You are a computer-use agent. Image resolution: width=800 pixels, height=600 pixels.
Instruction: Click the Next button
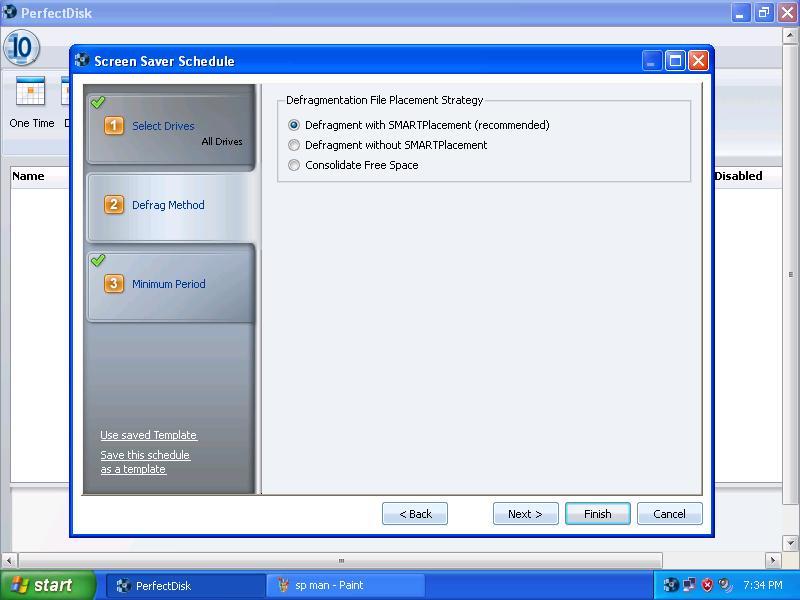pyautogui.click(x=525, y=514)
